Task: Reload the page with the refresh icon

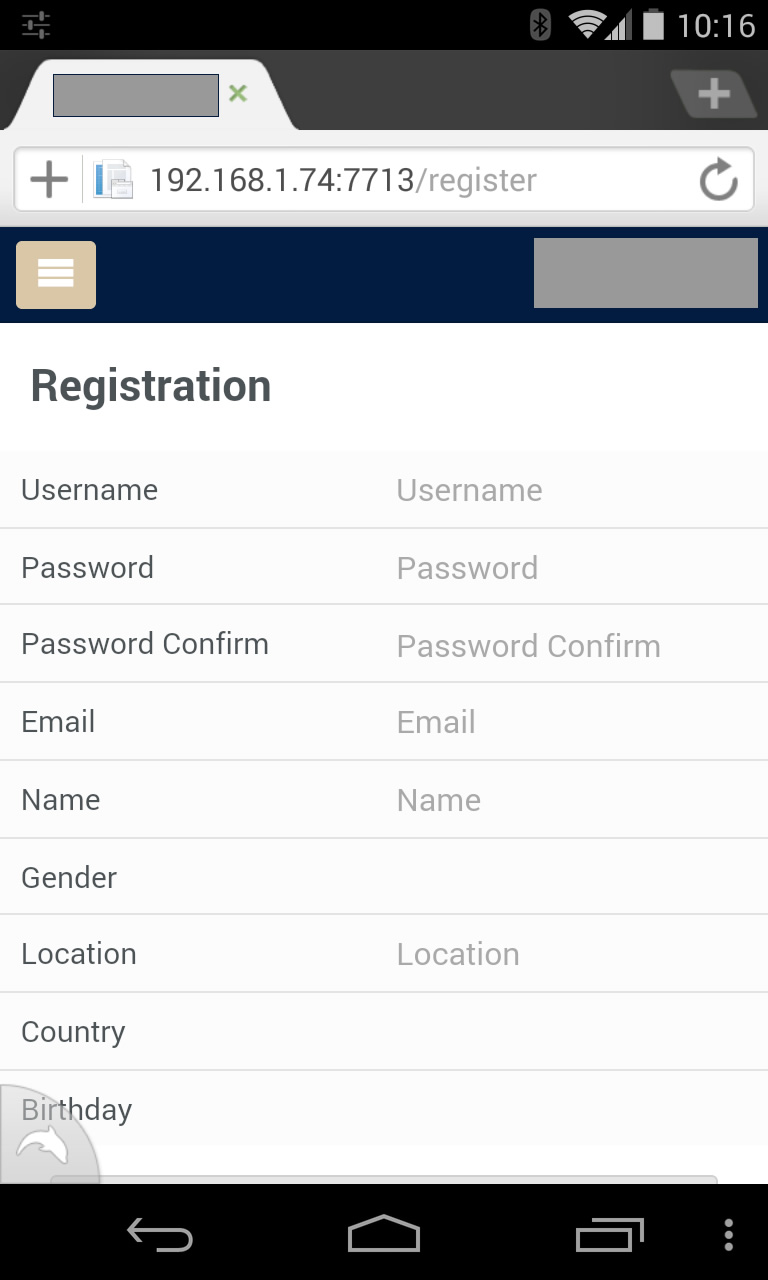Action: point(718,181)
